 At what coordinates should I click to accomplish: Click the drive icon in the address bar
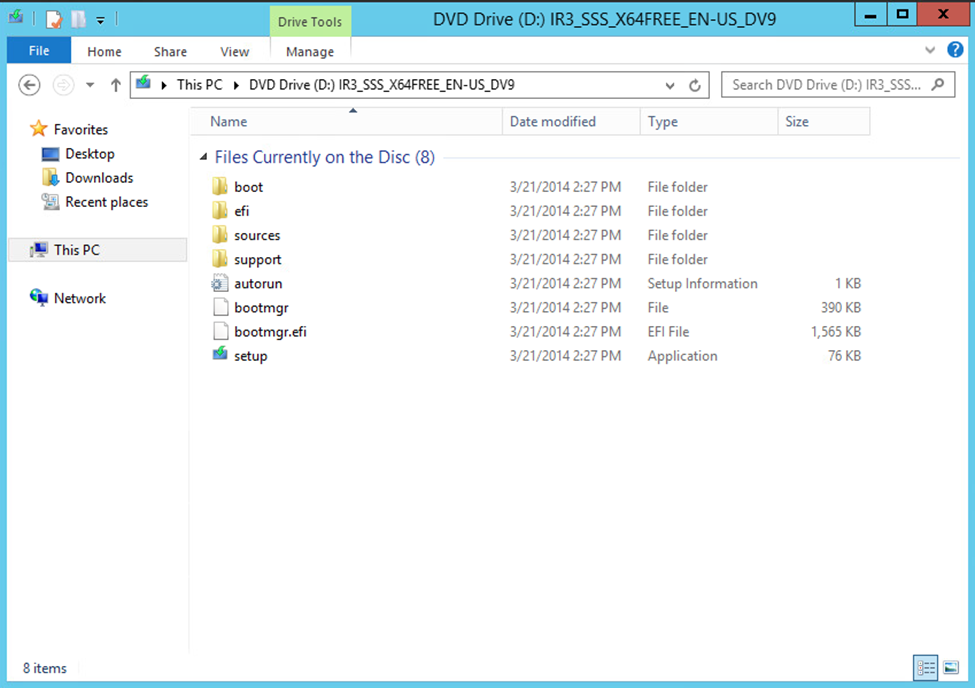[144, 83]
